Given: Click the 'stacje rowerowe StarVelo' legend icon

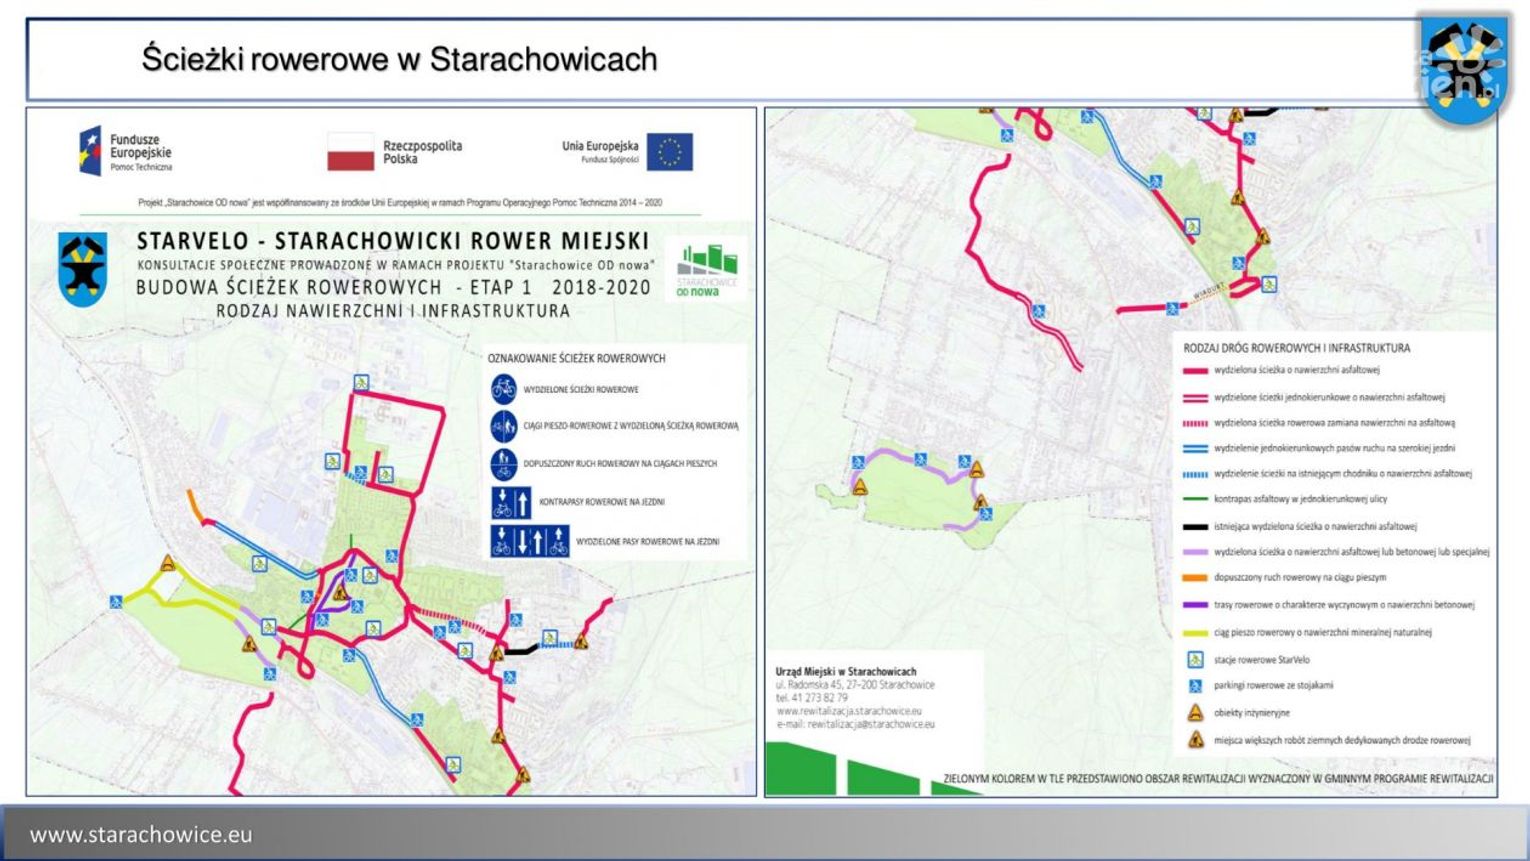Looking at the screenshot, I should [1194, 660].
